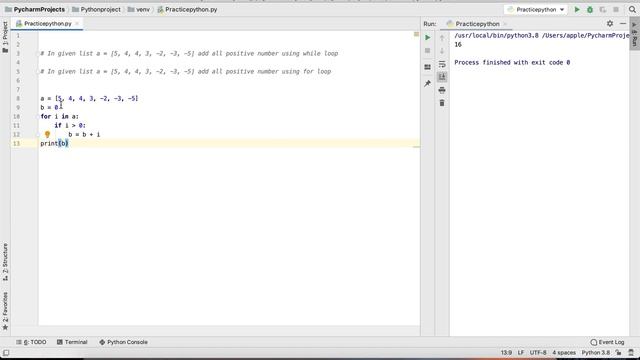
Task: Close the Practicepython.py editor tab
Action: click(77, 24)
